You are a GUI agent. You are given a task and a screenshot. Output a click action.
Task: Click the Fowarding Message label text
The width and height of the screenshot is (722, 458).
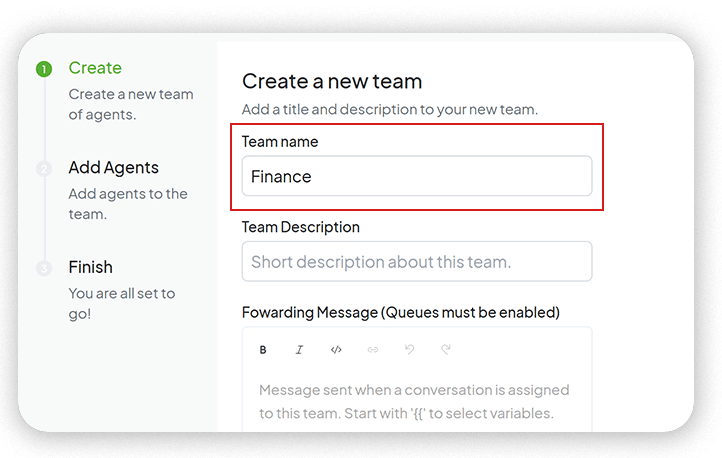(401, 312)
